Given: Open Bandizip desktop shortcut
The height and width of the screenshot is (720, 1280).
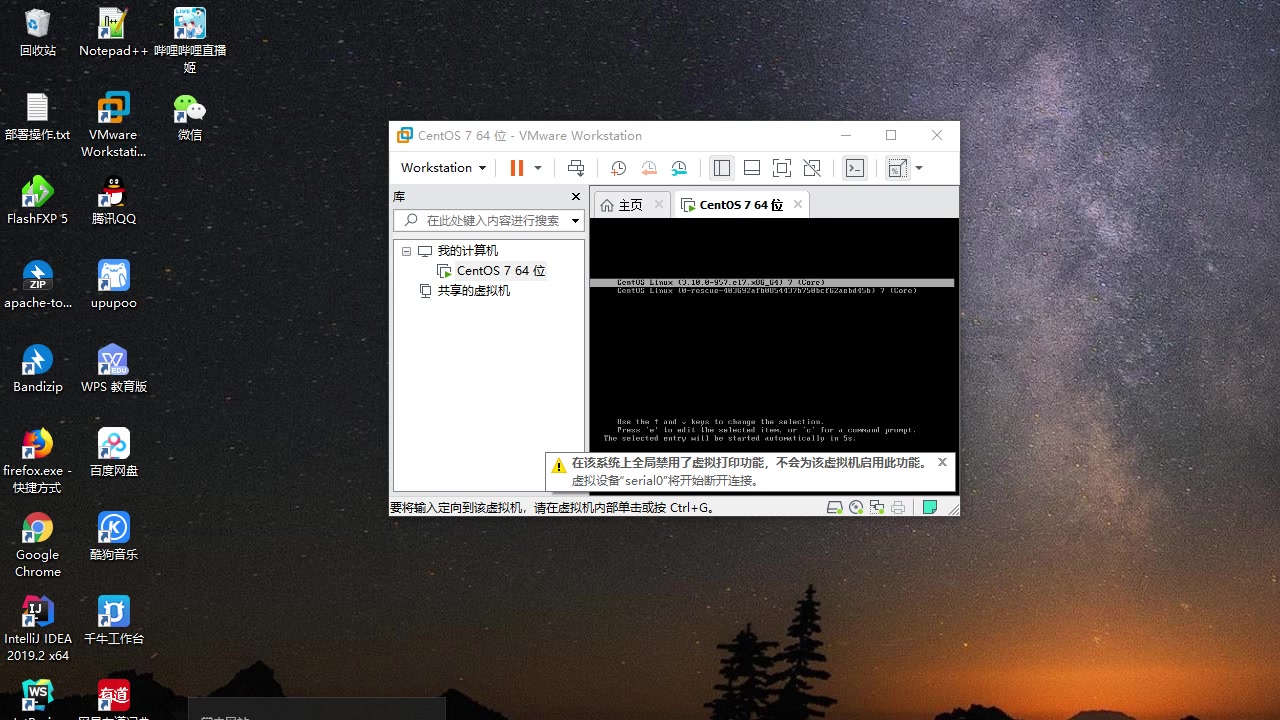Looking at the screenshot, I should [38, 369].
